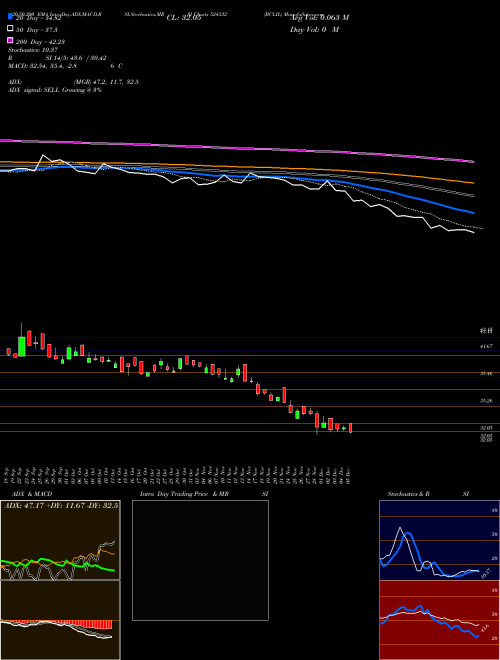Image resolution: width=500 pixels, height=660 pixels.
Task: Click the 'MACD: 32.54, 35.4, -2.8' reading
Action: [x=42, y=66]
